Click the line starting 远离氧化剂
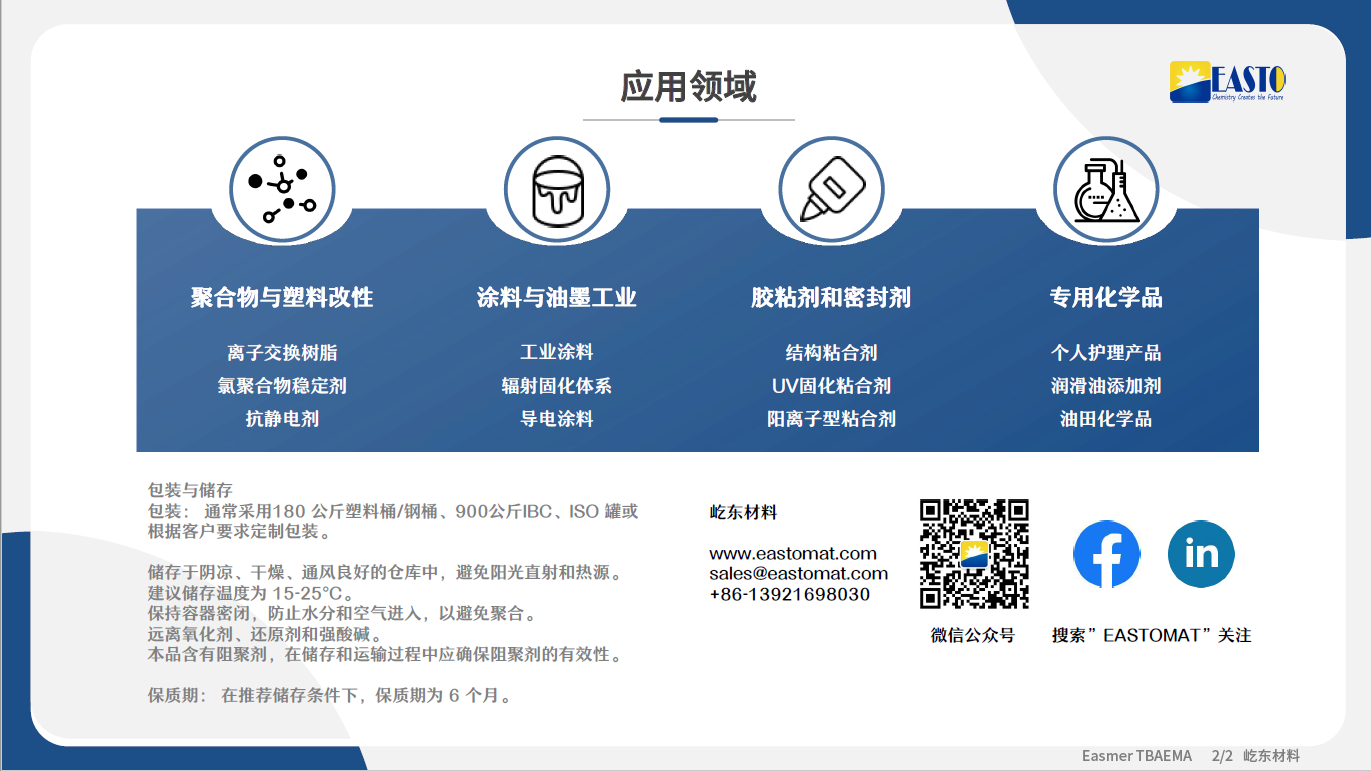 [265, 634]
